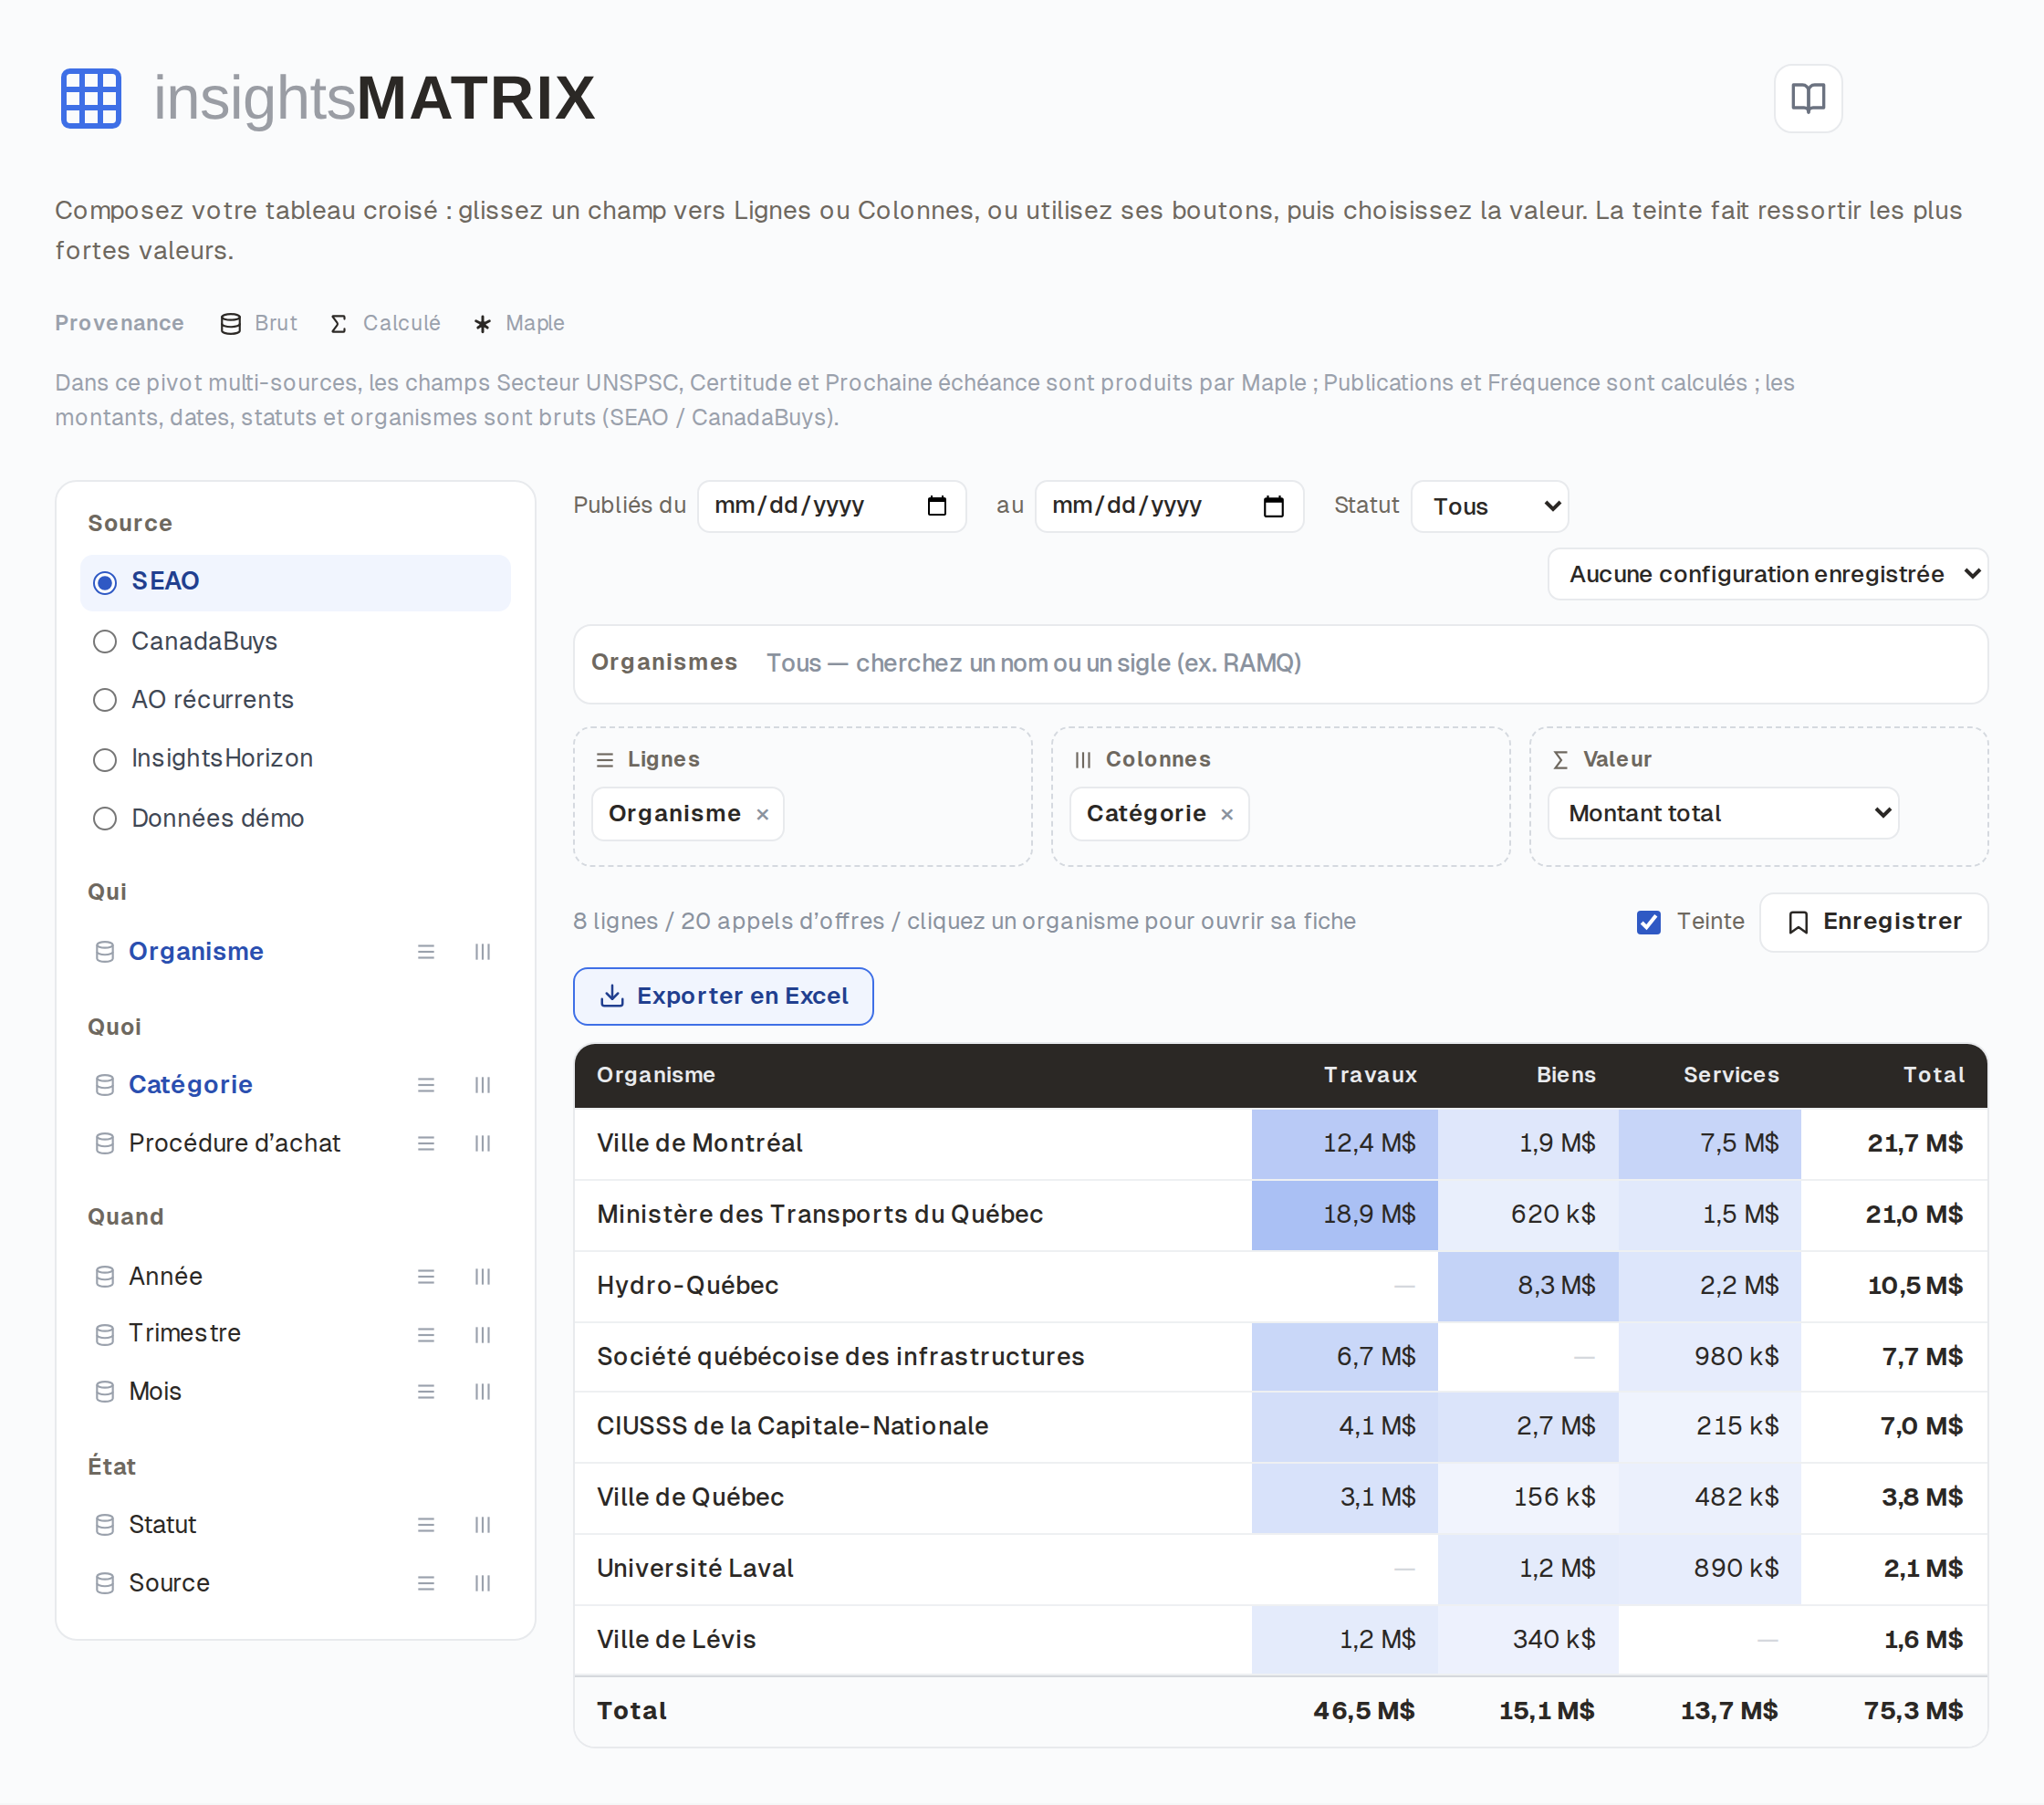The image size is (2044, 1805).
Task: Add Statut field to columns icon
Action: [482, 1524]
